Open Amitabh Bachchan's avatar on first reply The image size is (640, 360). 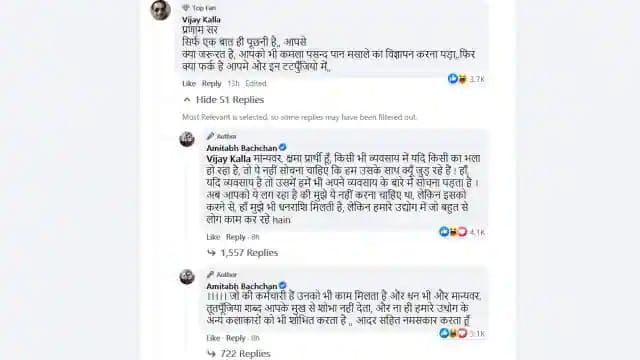[187, 139]
